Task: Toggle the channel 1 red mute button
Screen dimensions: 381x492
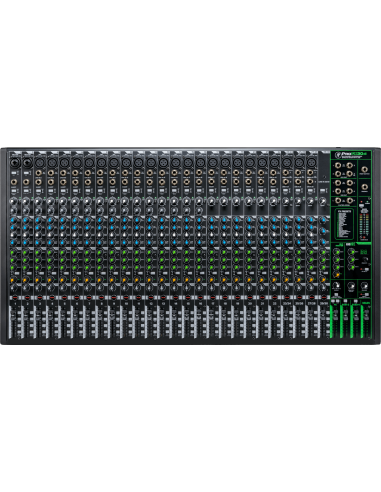Action: point(15,297)
